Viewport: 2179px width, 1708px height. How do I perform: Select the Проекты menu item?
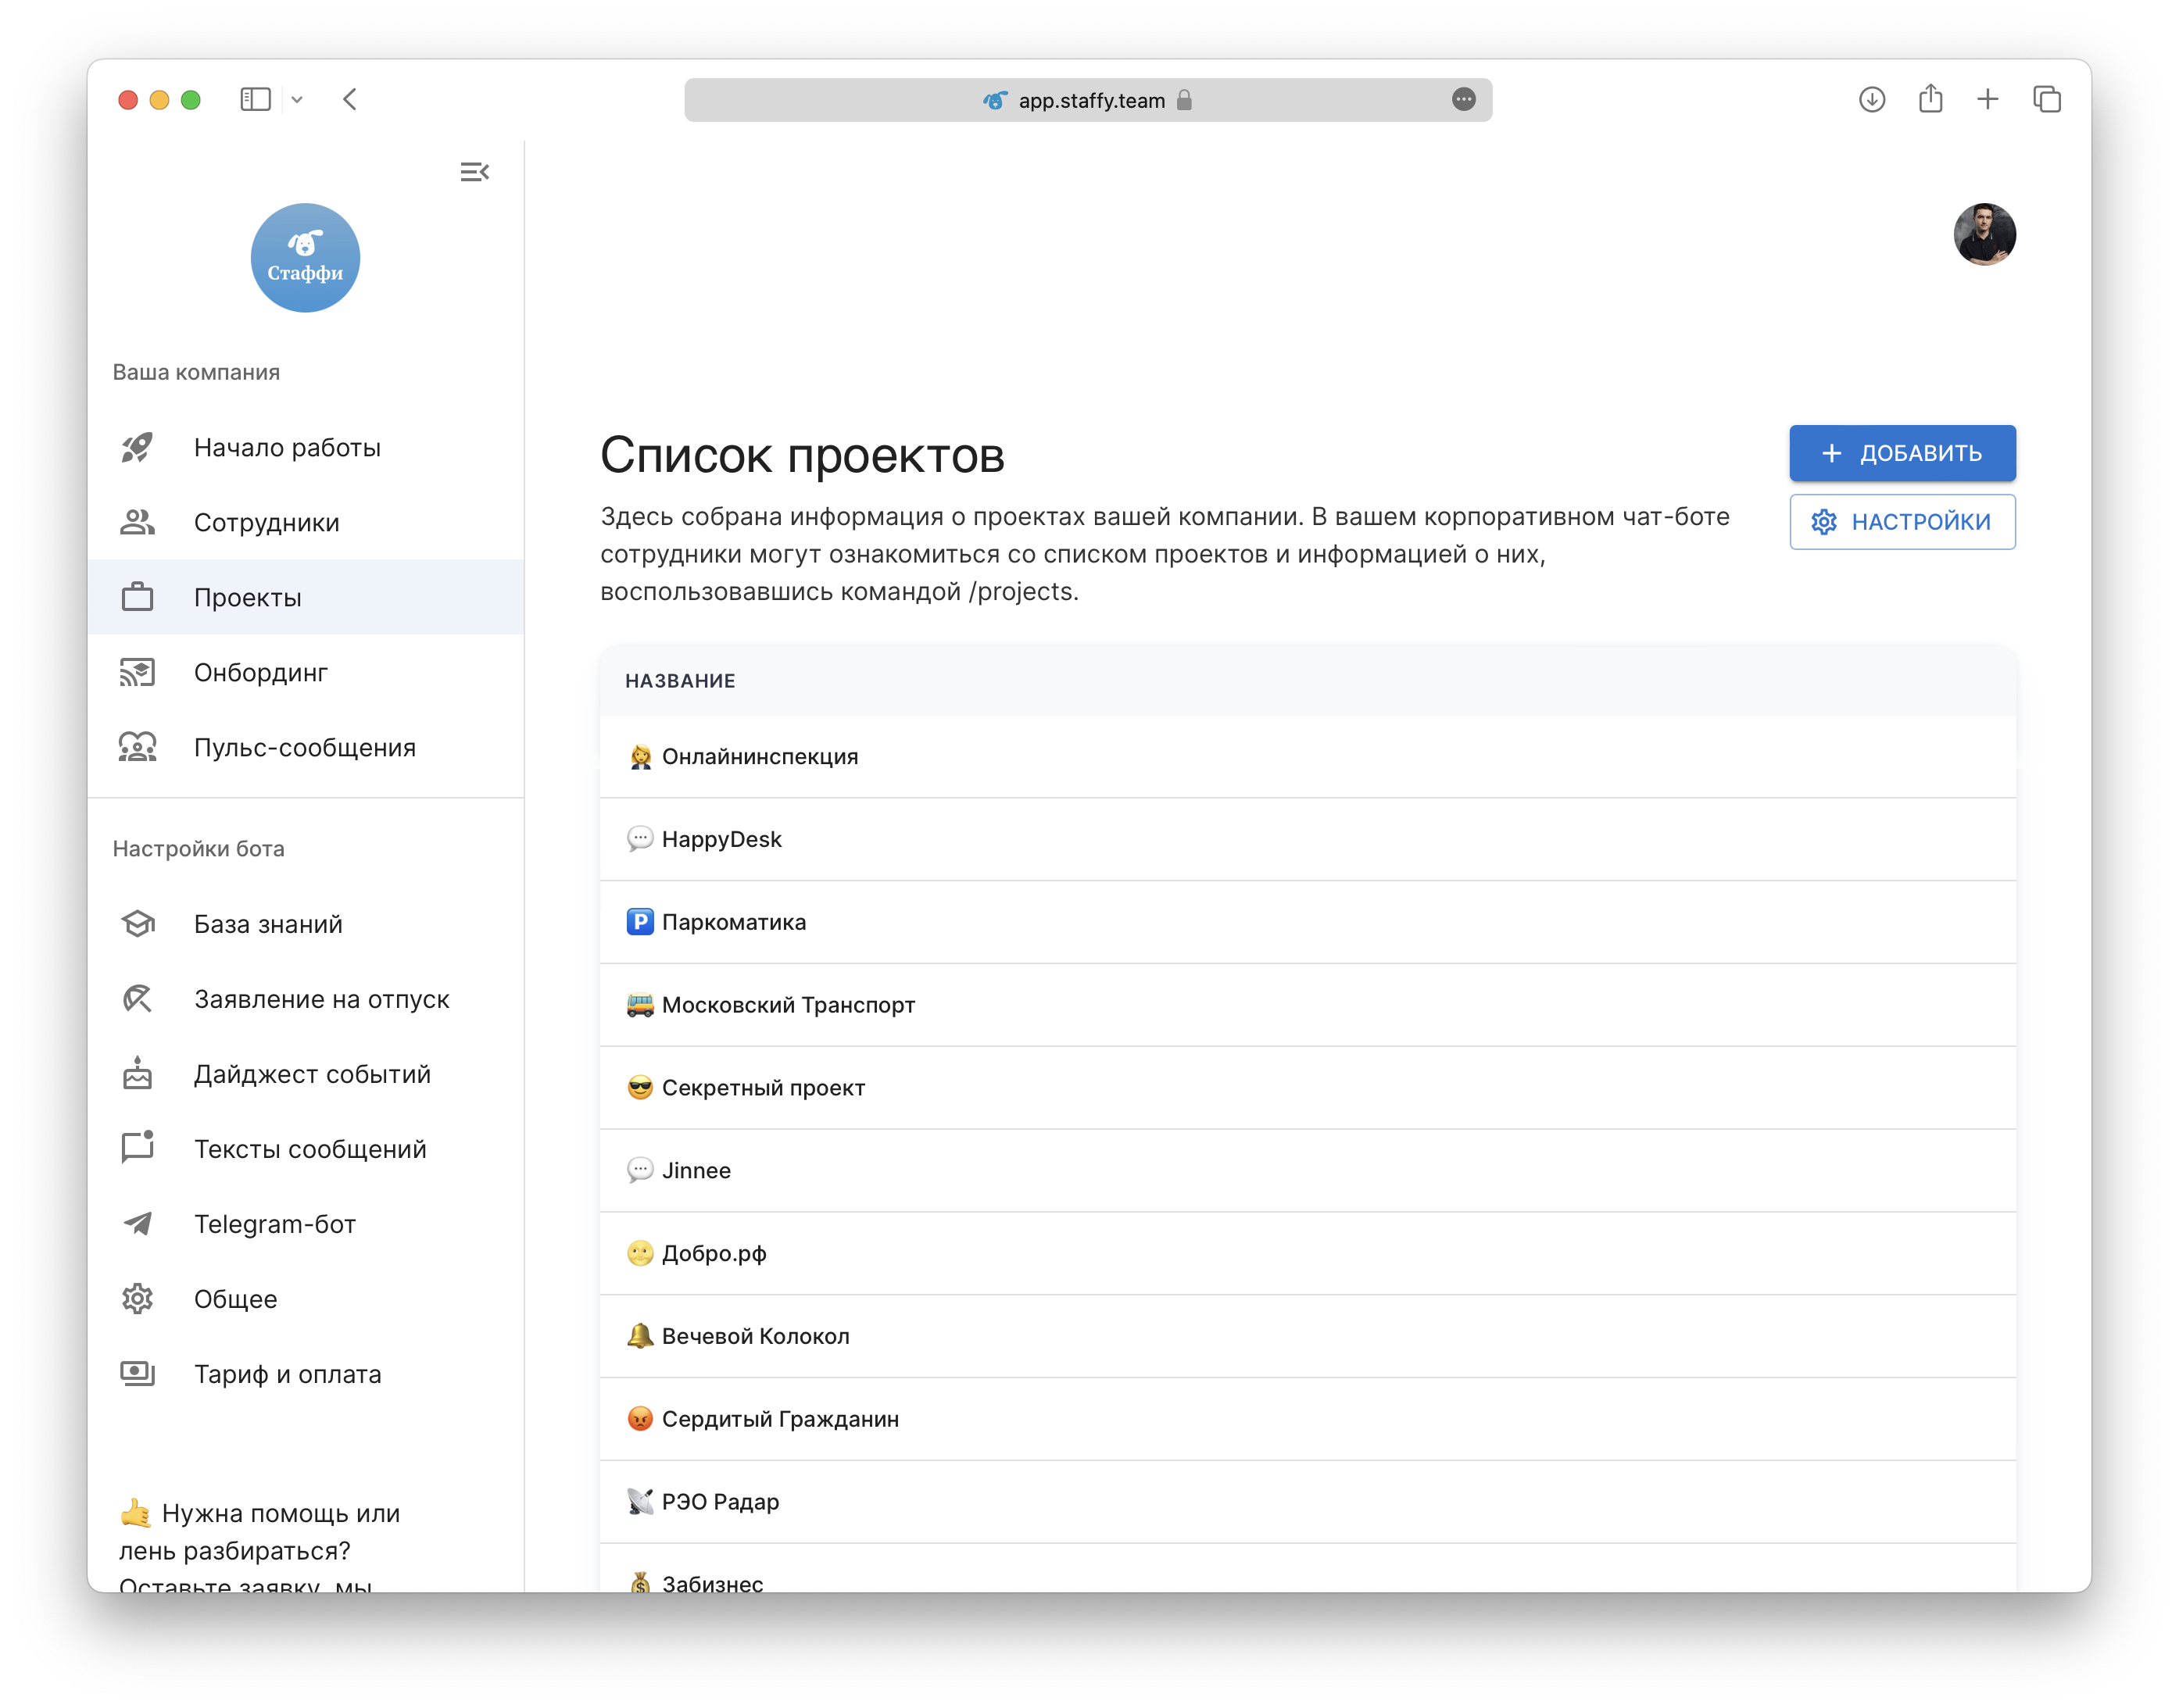coord(306,597)
